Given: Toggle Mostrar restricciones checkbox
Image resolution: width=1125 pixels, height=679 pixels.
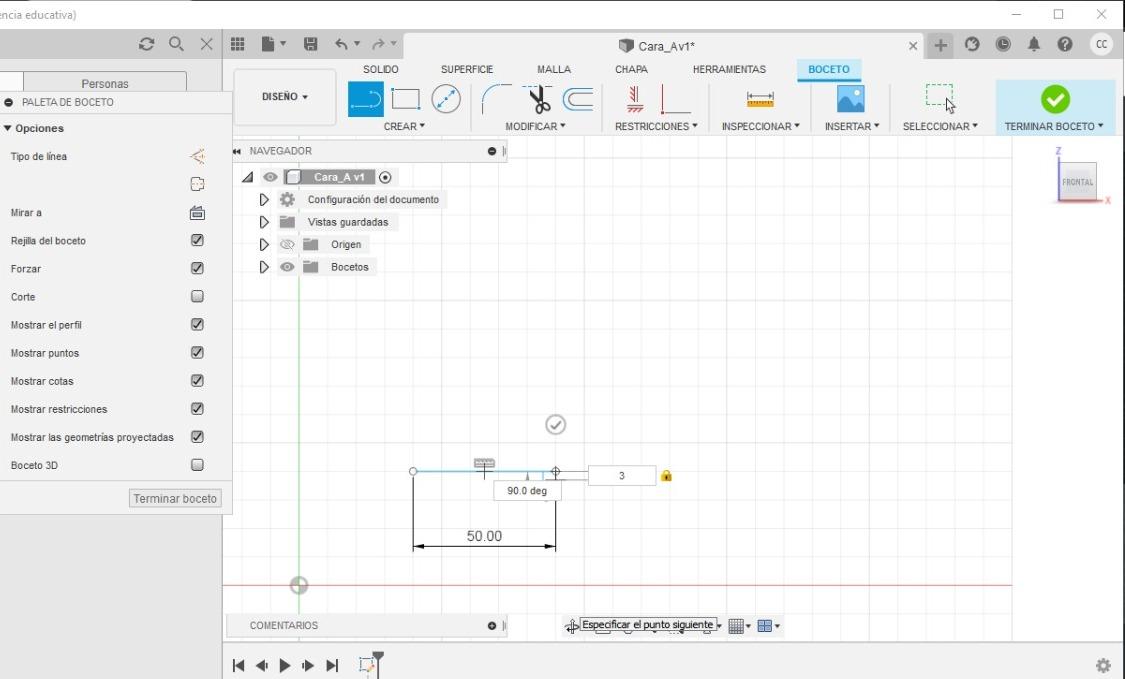Looking at the screenshot, I should pyautogui.click(x=197, y=408).
